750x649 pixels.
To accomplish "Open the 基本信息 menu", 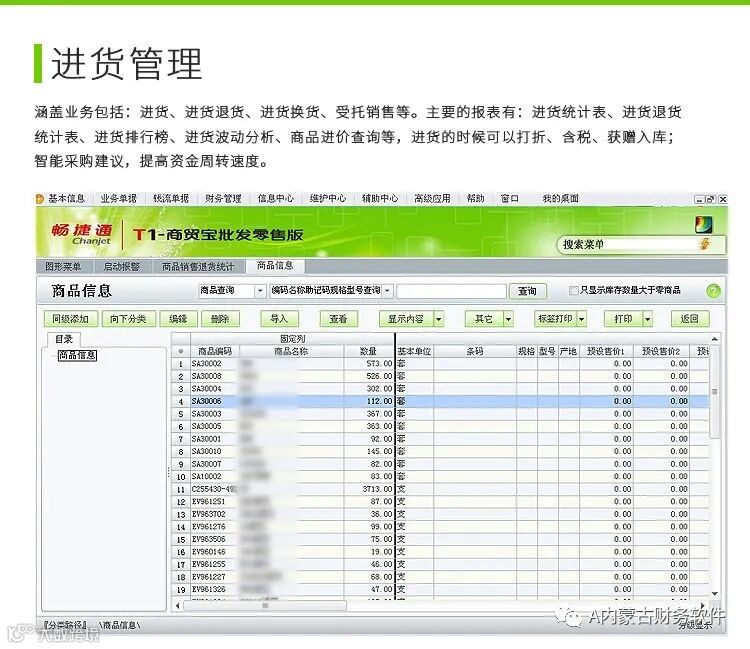I will click(66, 198).
